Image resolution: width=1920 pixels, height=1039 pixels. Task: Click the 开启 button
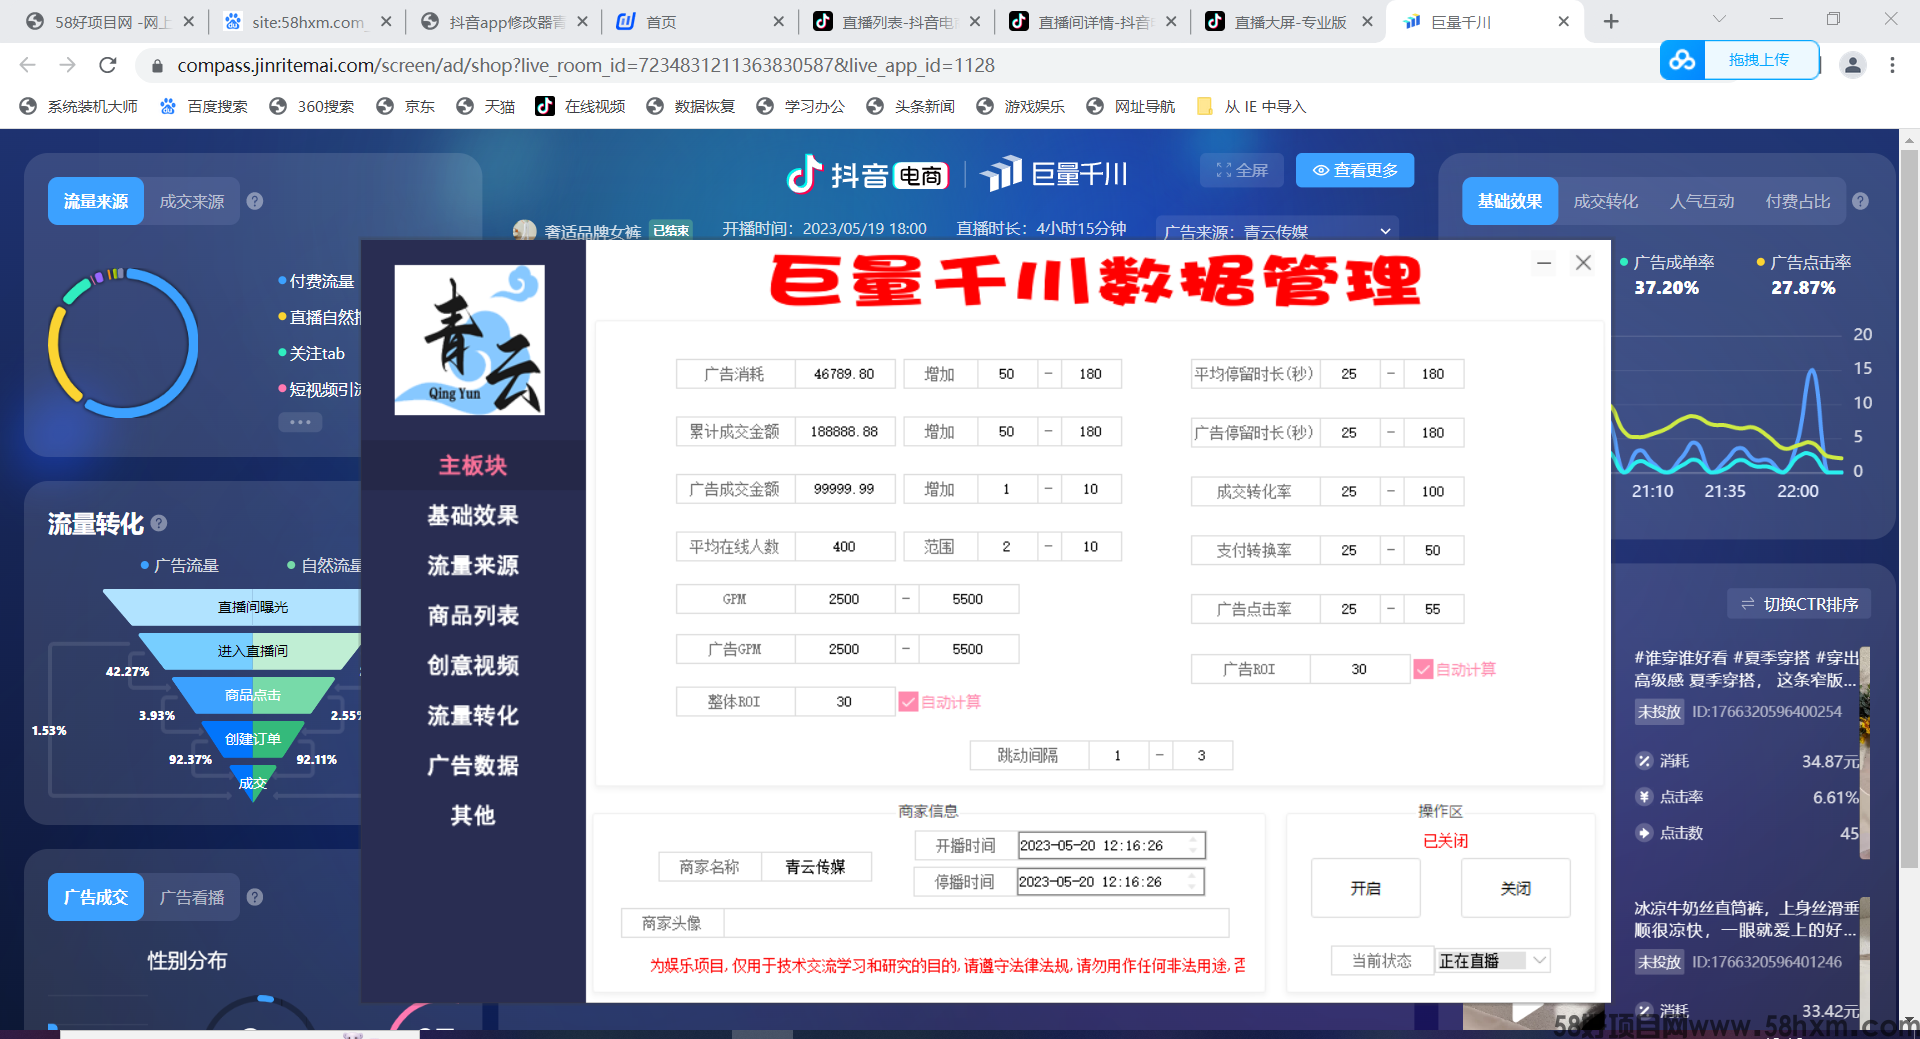1366,888
